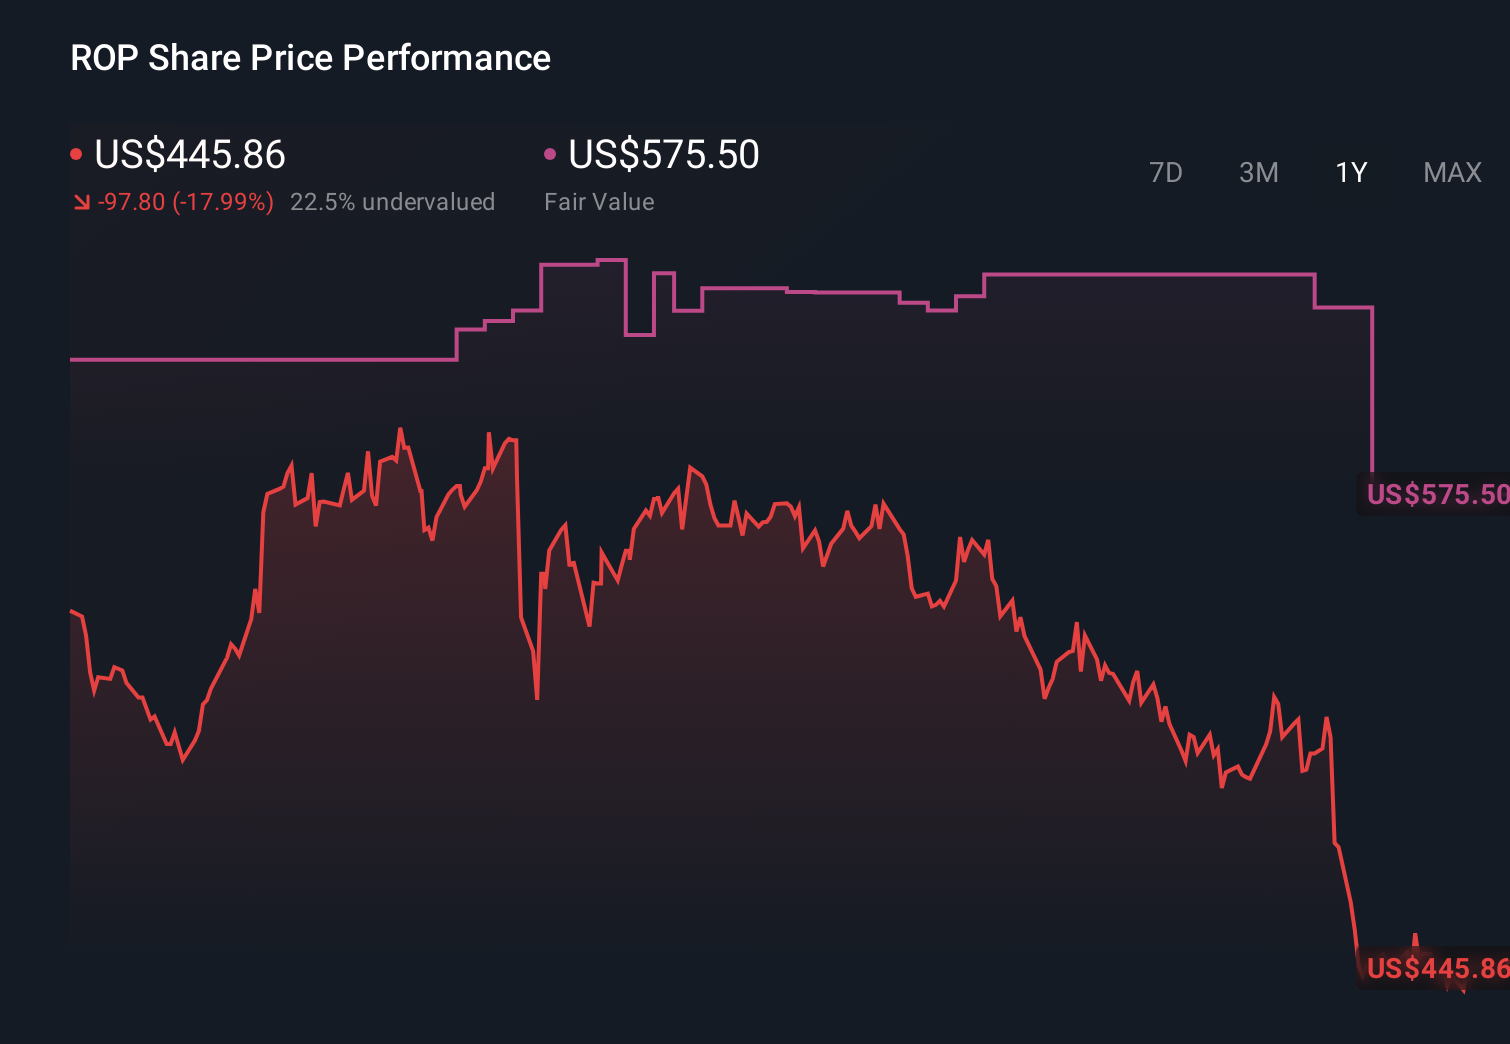Viewport: 1510px width, 1044px height.
Task: Click the downward arrow next to -97.80
Action: (x=81, y=202)
